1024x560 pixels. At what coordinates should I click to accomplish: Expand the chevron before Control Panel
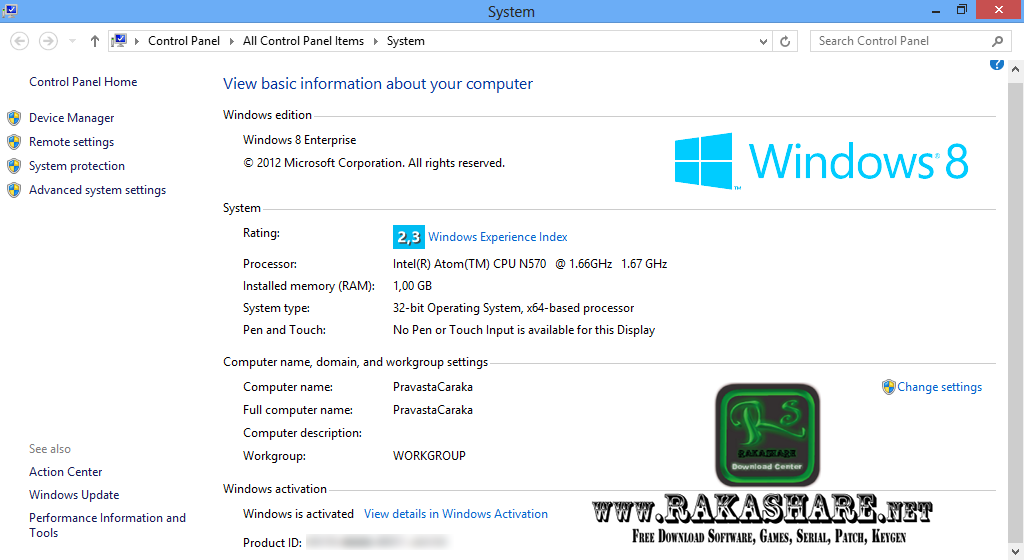coord(137,41)
